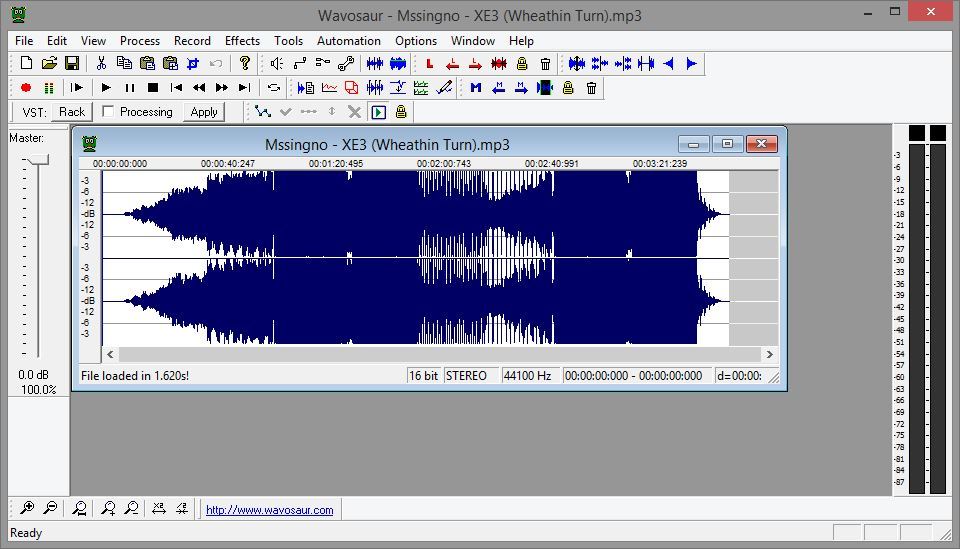Open the spectrum analysis graph icon
This screenshot has width=960, height=549.
pos(329,88)
